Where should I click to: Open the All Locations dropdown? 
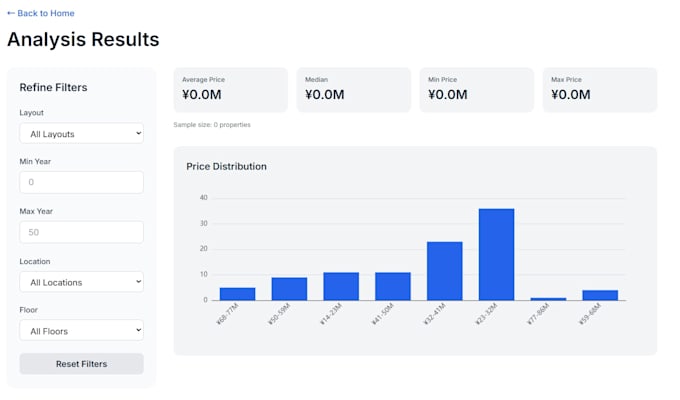82,282
